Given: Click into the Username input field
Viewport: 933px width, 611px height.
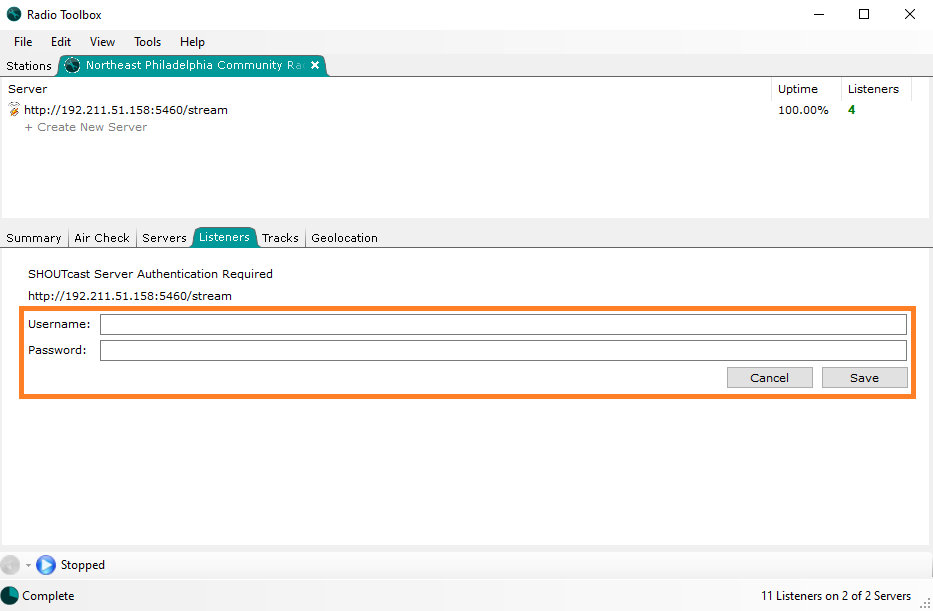Looking at the screenshot, I should point(503,324).
